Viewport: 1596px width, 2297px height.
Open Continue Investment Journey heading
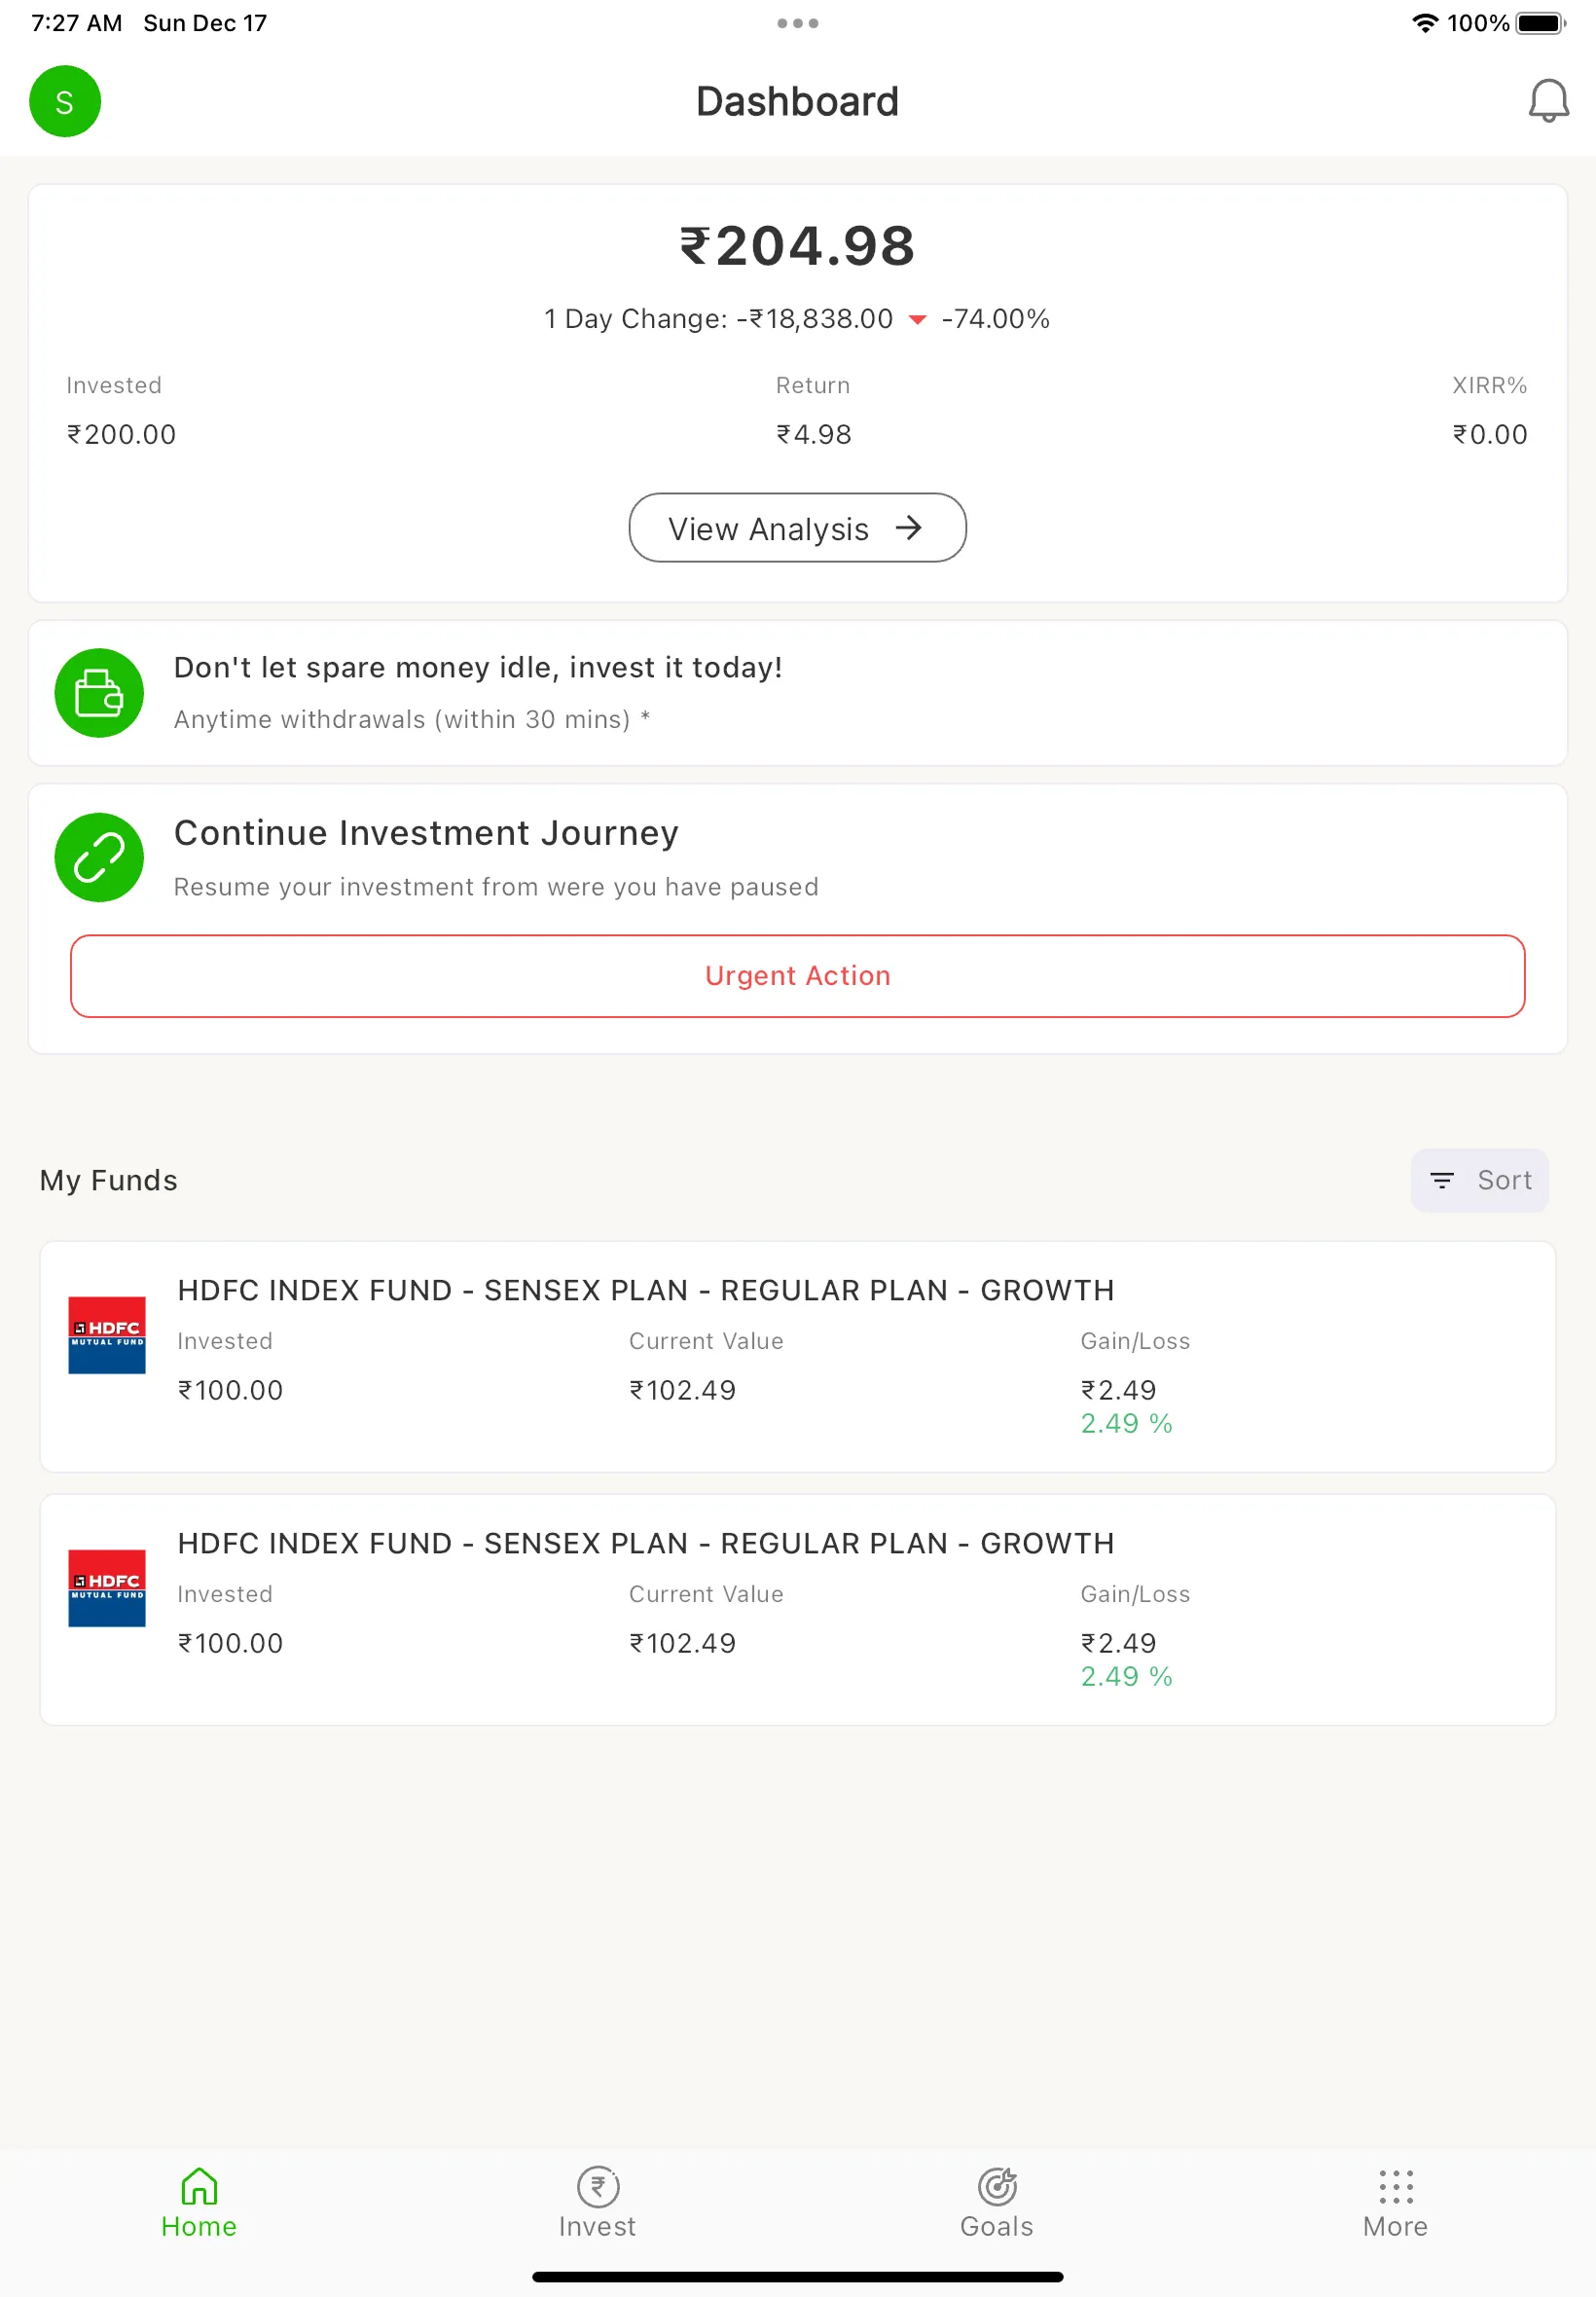426,833
